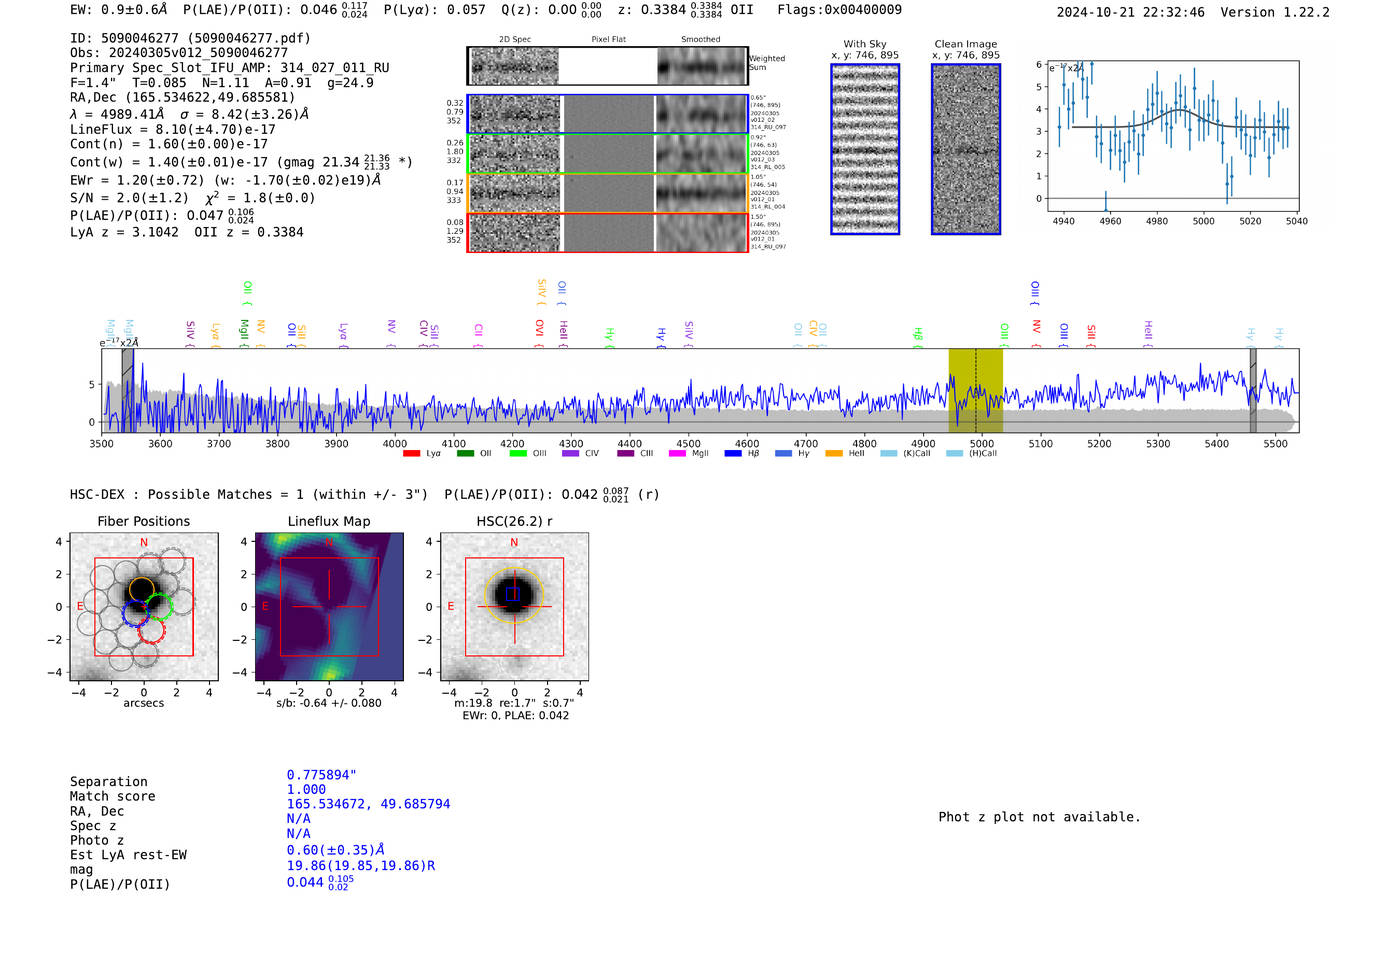Click the "Phot z plot not available." text
The image size is (1400, 953).
tap(1039, 817)
